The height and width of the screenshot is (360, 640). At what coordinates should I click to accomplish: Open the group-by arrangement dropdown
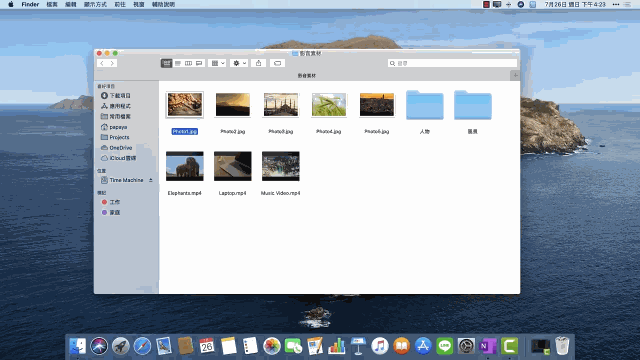pyautogui.click(x=217, y=63)
